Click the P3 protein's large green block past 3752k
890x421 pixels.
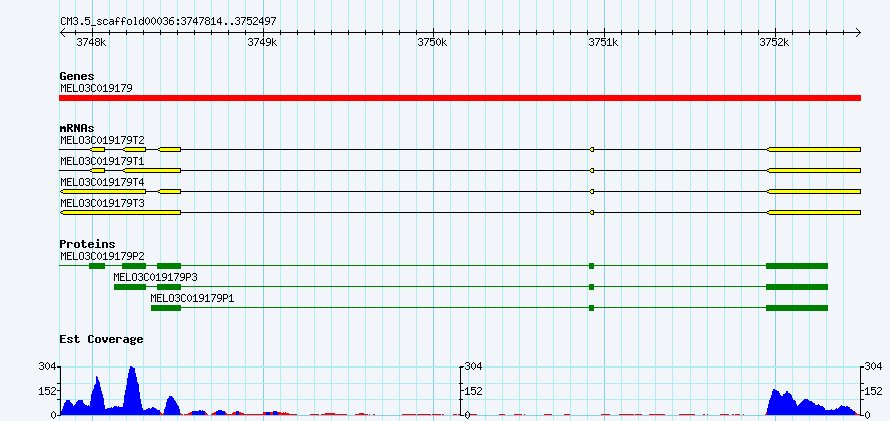pos(797,287)
